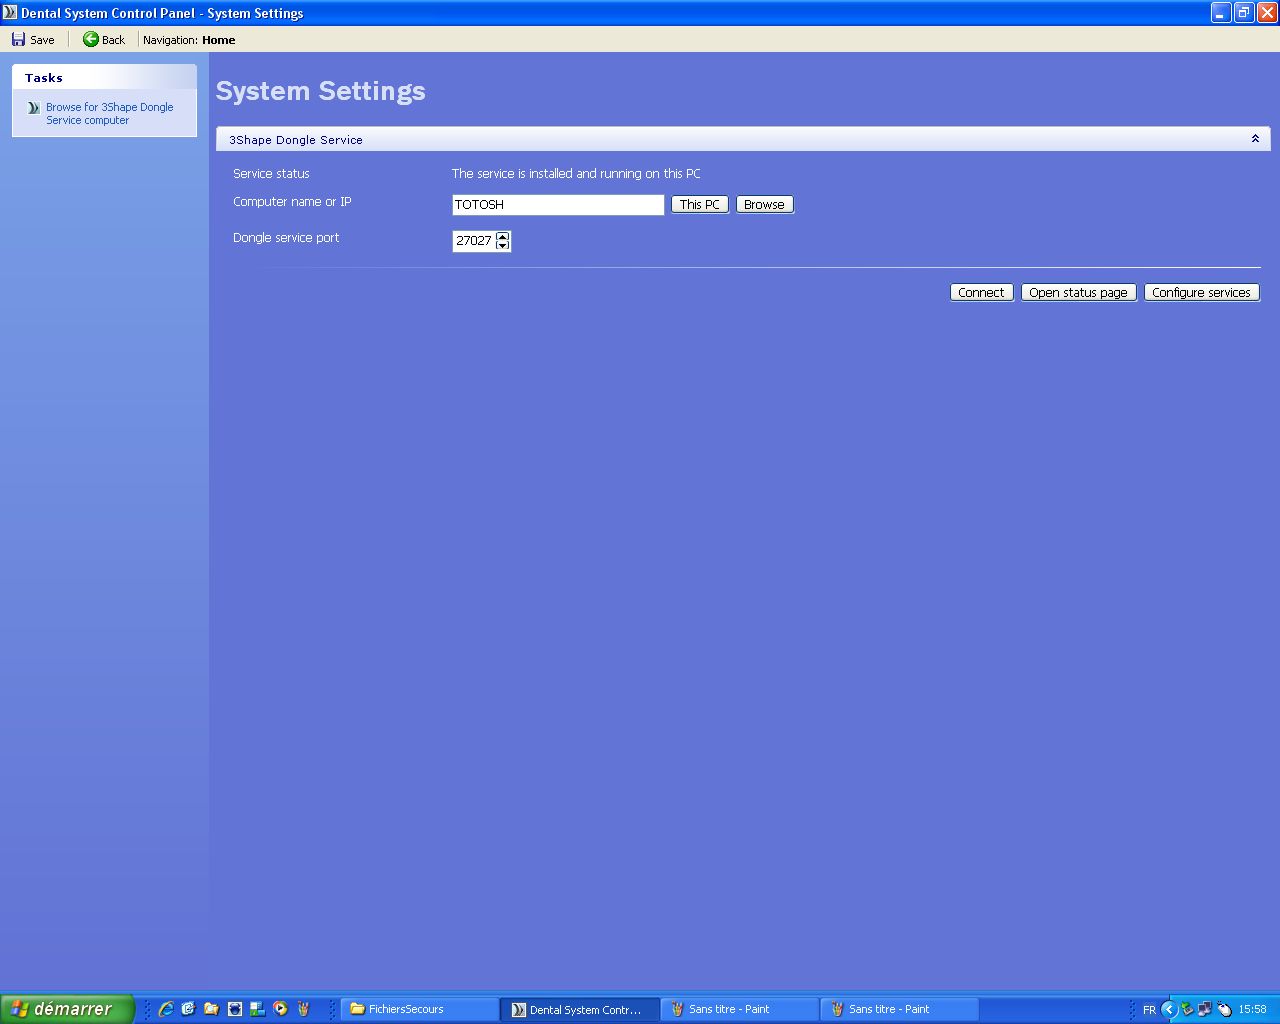Decrease the dongle service port value
Screen dimensions: 1280x1024
coord(502,246)
